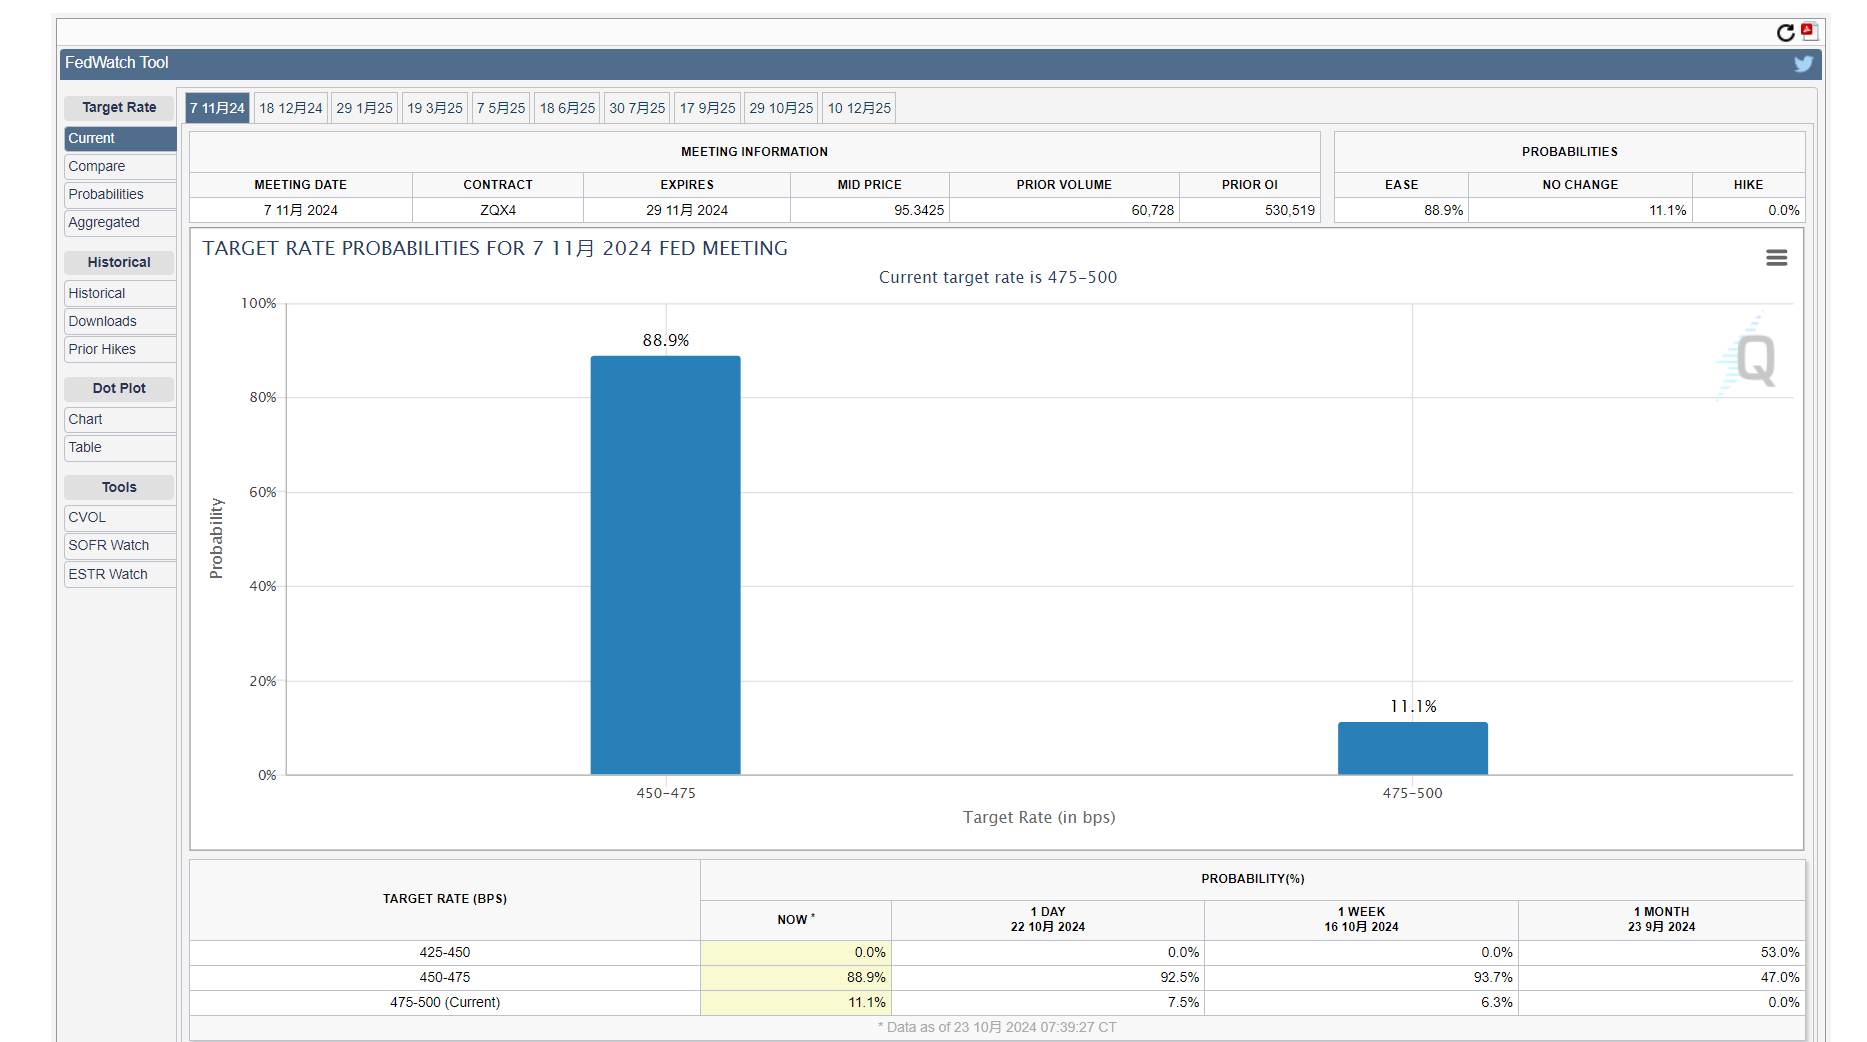Click the Target Rate section header
1867x1042 pixels.
pos(119,108)
